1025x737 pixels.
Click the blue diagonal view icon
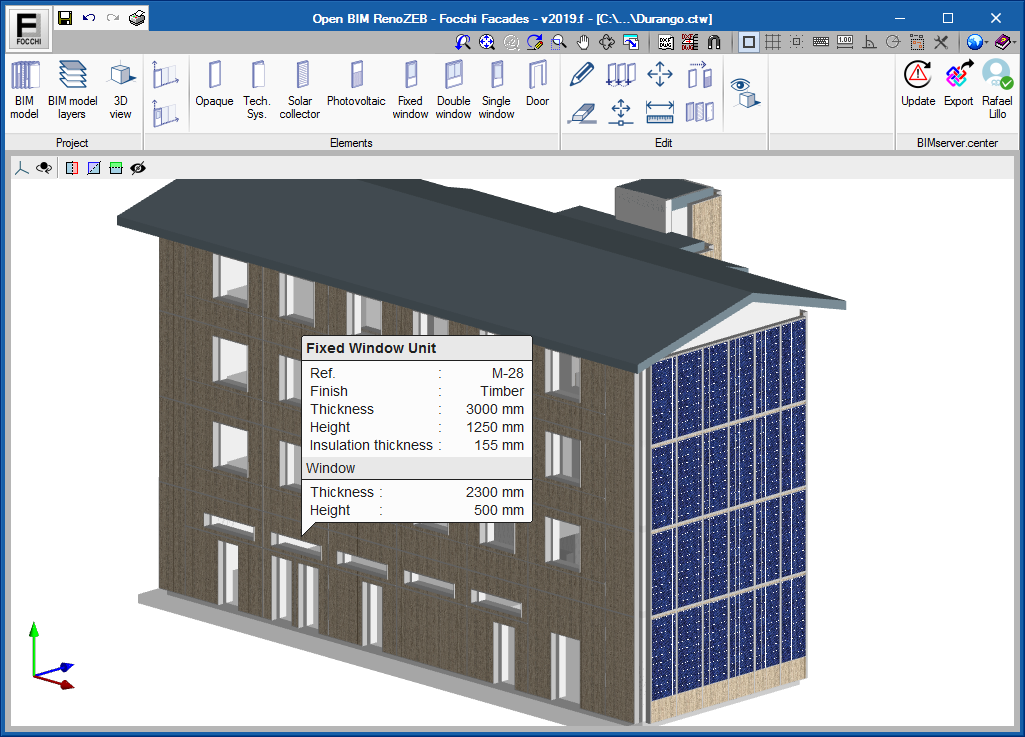pyautogui.click(x=94, y=169)
